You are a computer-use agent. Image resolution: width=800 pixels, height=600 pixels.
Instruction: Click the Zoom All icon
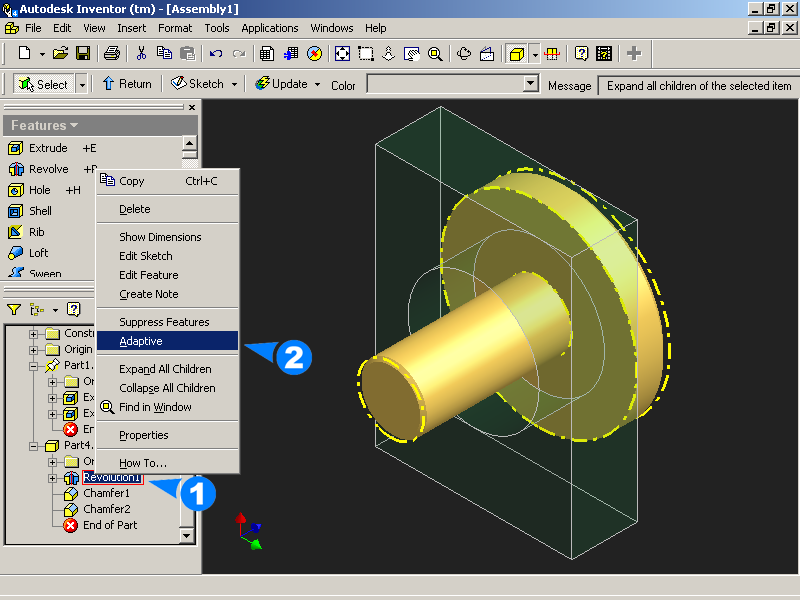click(x=342, y=53)
